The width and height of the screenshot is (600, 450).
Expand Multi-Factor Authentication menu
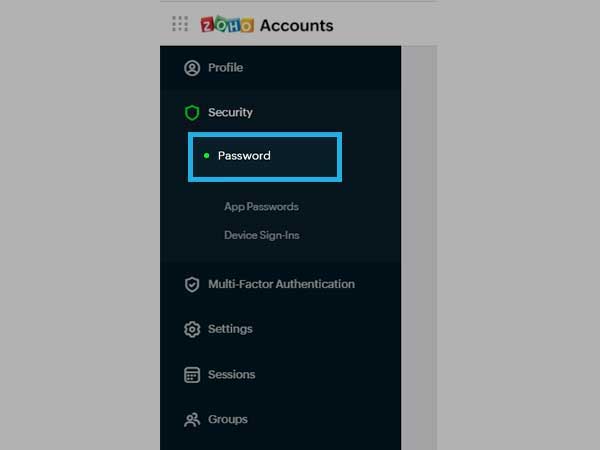pos(280,284)
